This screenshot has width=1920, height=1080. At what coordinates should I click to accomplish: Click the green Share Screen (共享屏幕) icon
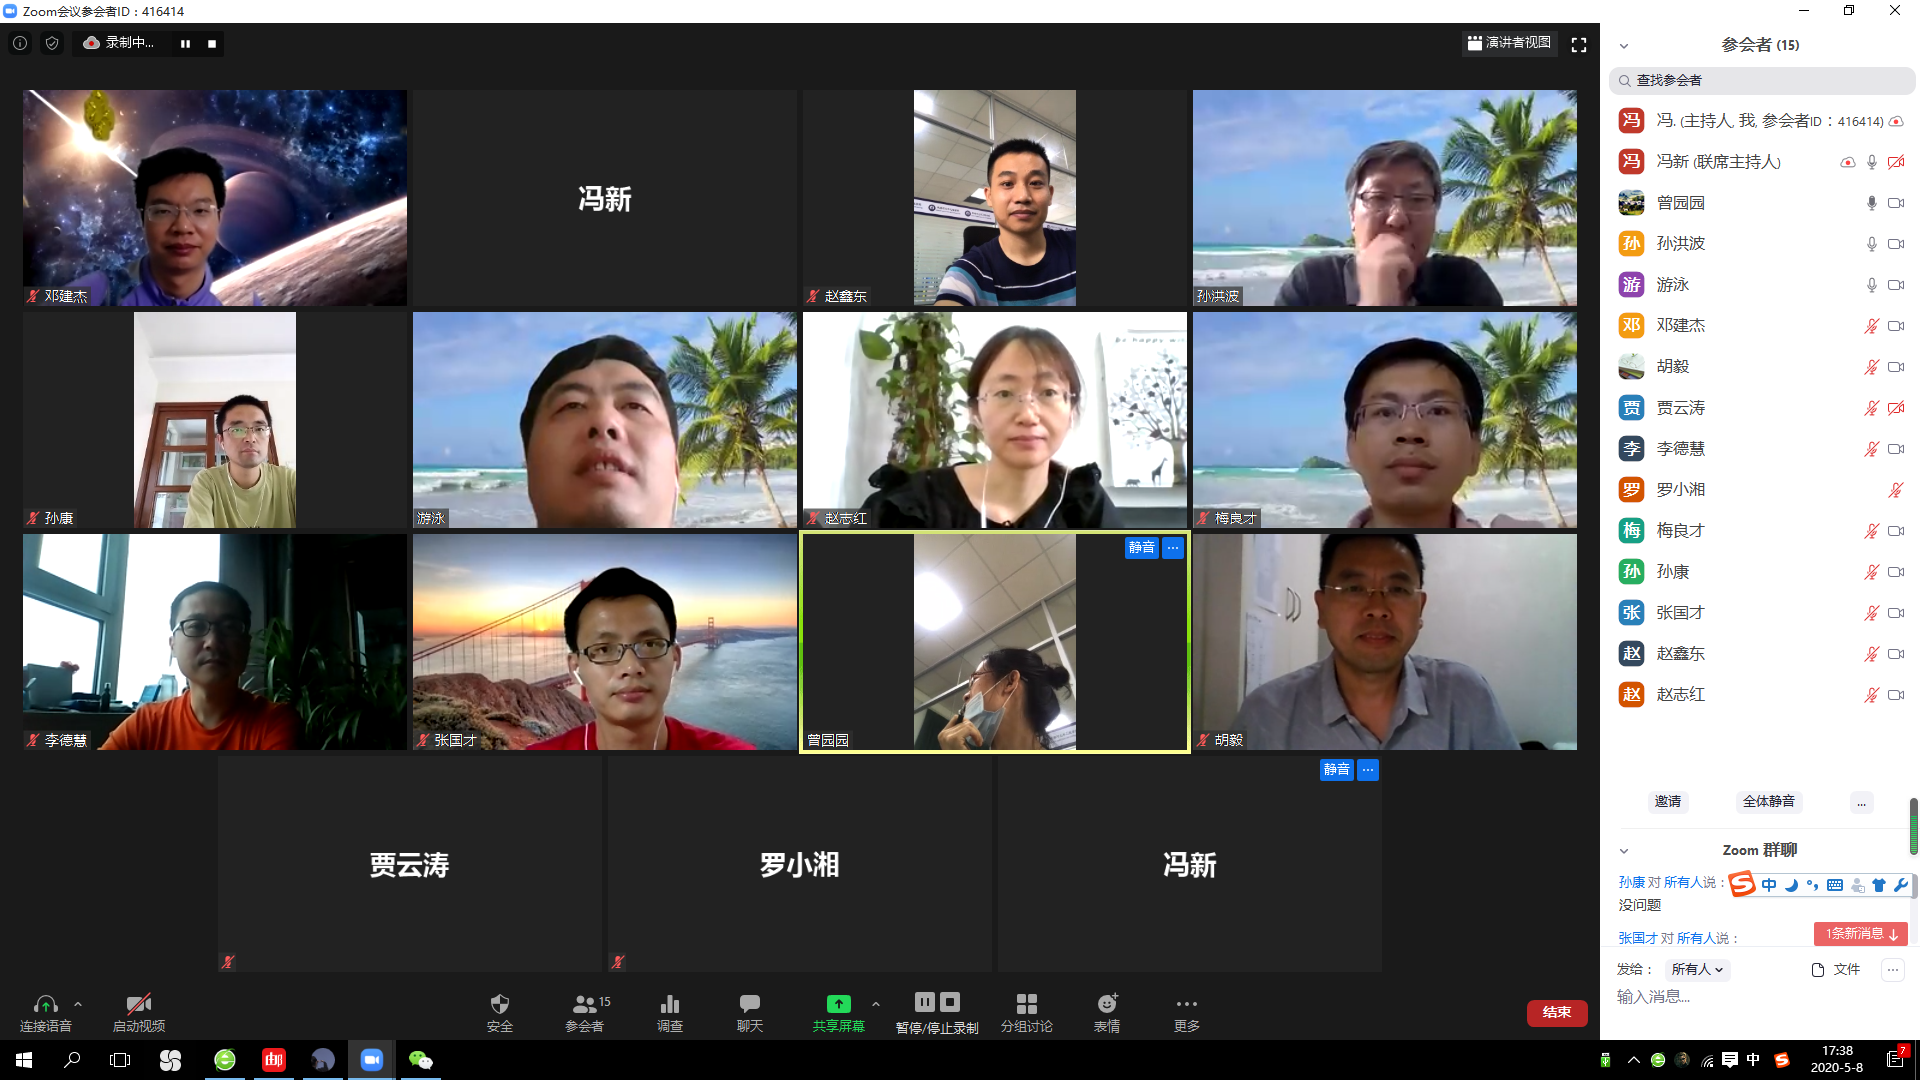click(838, 1004)
